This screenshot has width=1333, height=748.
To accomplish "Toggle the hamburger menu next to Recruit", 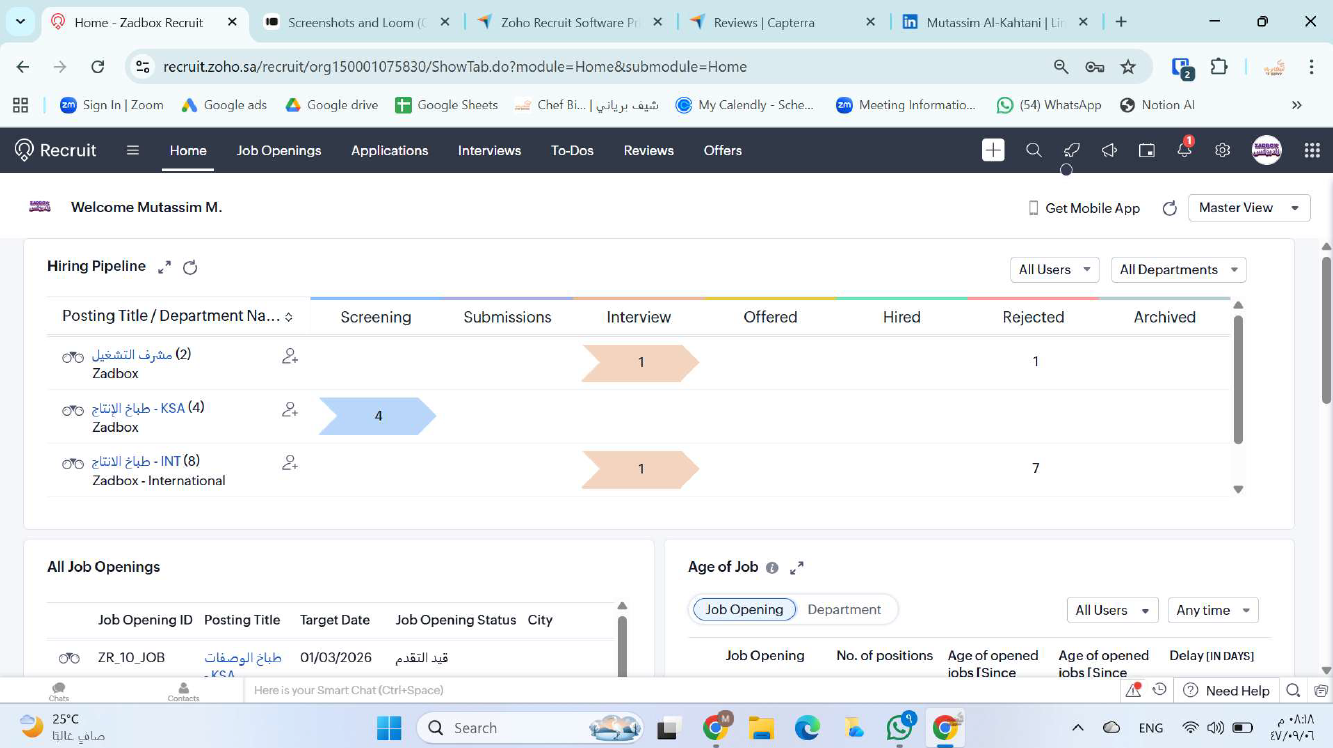I will pos(133,150).
